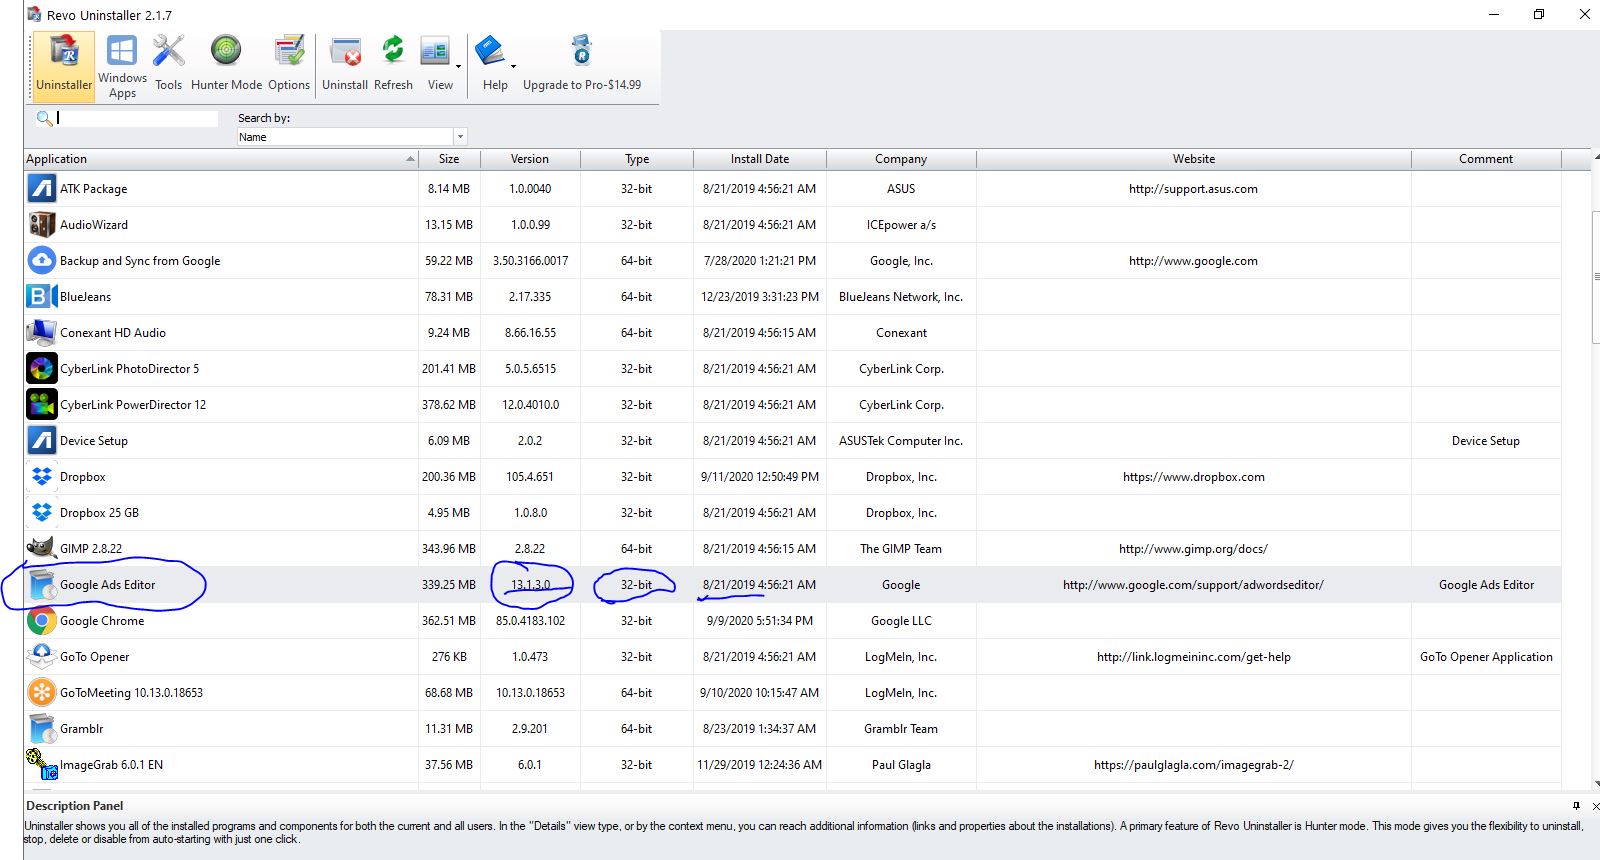This screenshot has height=860, width=1600.
Task: Click the ASUS support website URL
Action: [1193, 189]
